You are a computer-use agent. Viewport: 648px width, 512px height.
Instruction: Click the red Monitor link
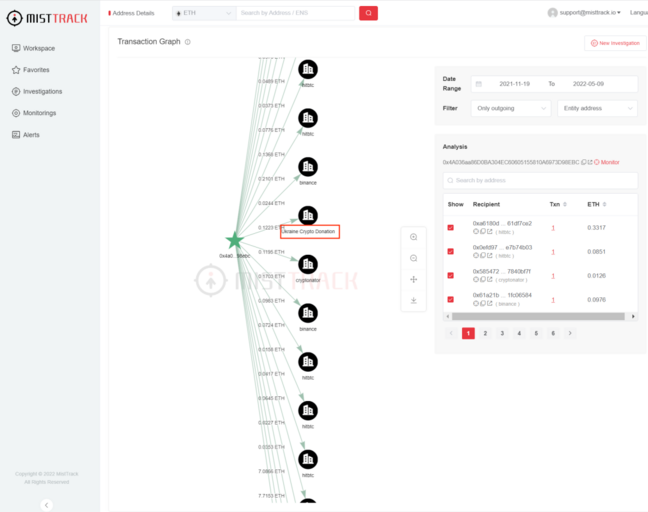click(x=606, y=162)
